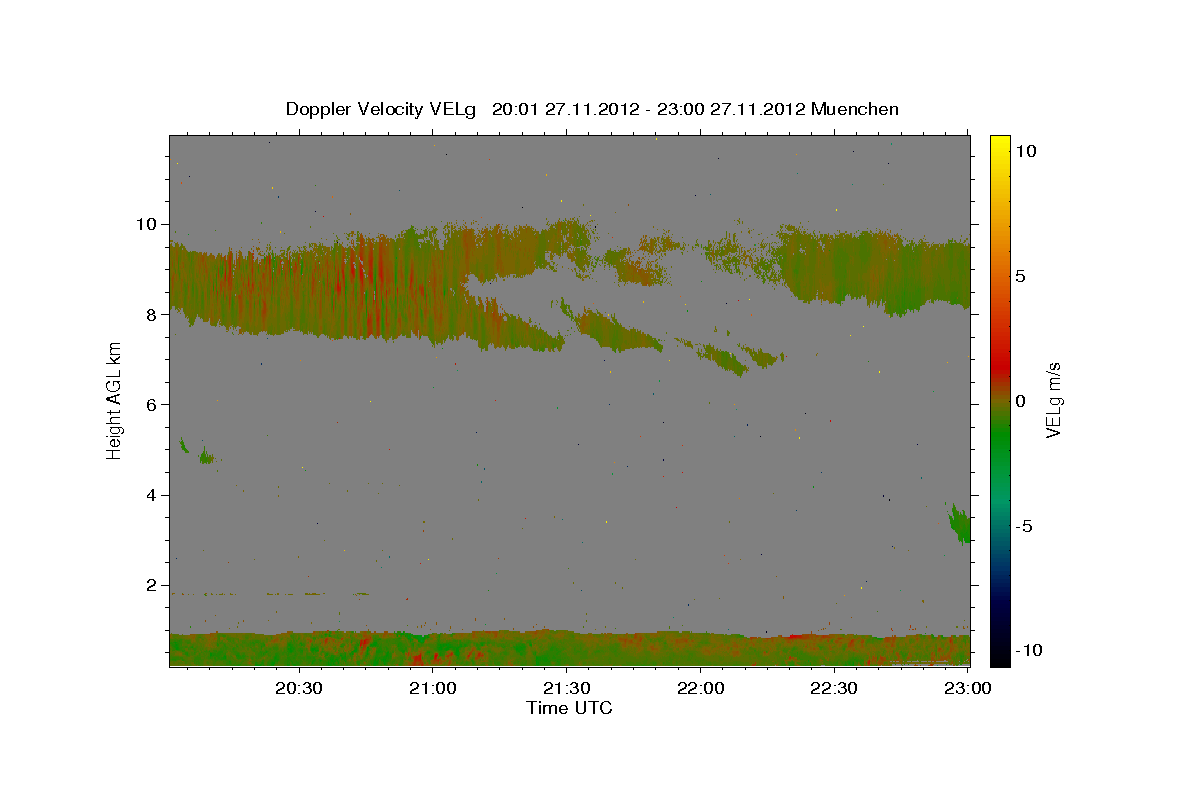This screenshot has width=1200, height=800.
Task: Click the 'VELg m/s' colorbar title
Action: pyautogui.click(x=1053, y=401)
